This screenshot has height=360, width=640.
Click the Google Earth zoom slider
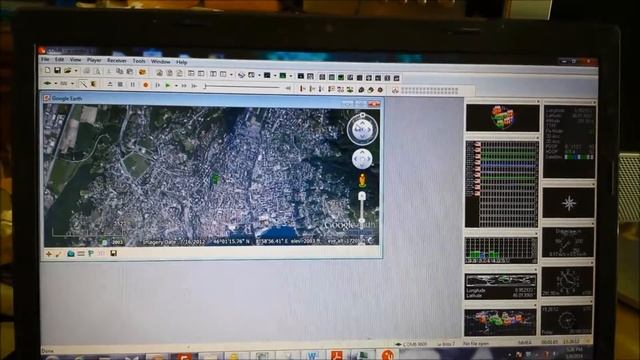(362, 208)
